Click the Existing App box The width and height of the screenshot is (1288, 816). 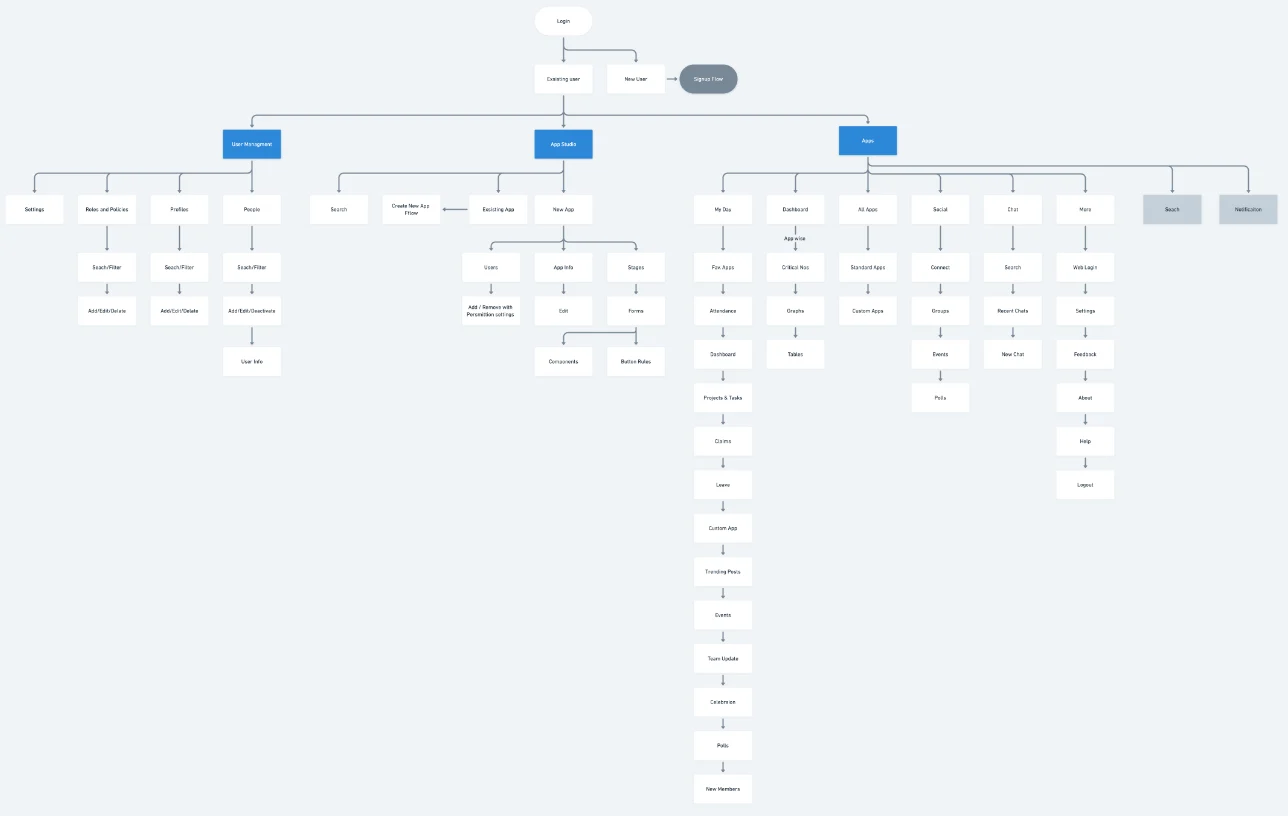point(498,209)
